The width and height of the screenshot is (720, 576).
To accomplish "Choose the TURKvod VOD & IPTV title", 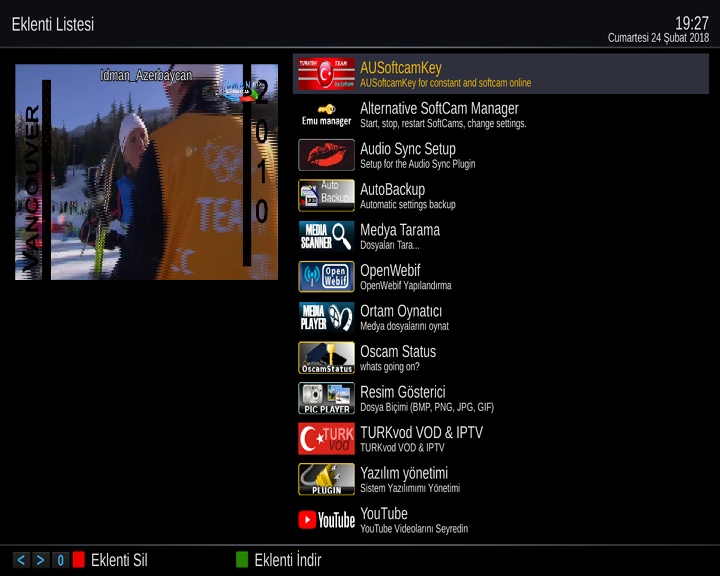I will (422, 432).
